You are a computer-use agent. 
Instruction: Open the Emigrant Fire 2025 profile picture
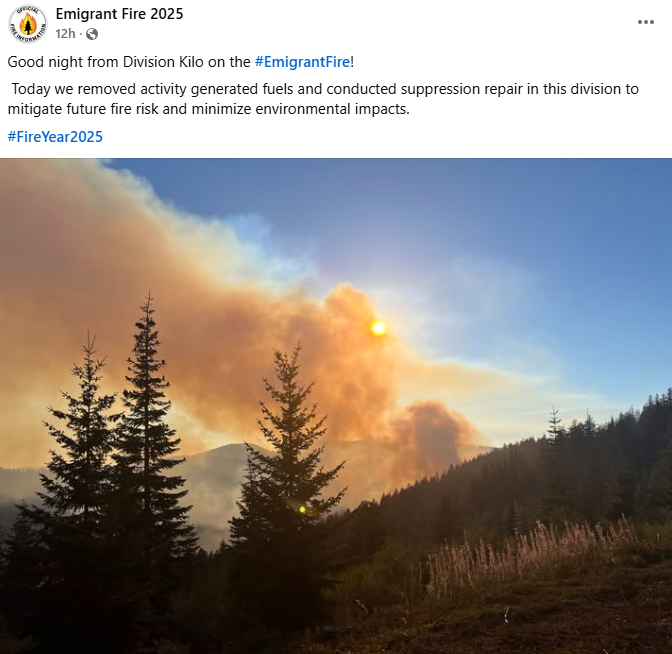point(28,24)
